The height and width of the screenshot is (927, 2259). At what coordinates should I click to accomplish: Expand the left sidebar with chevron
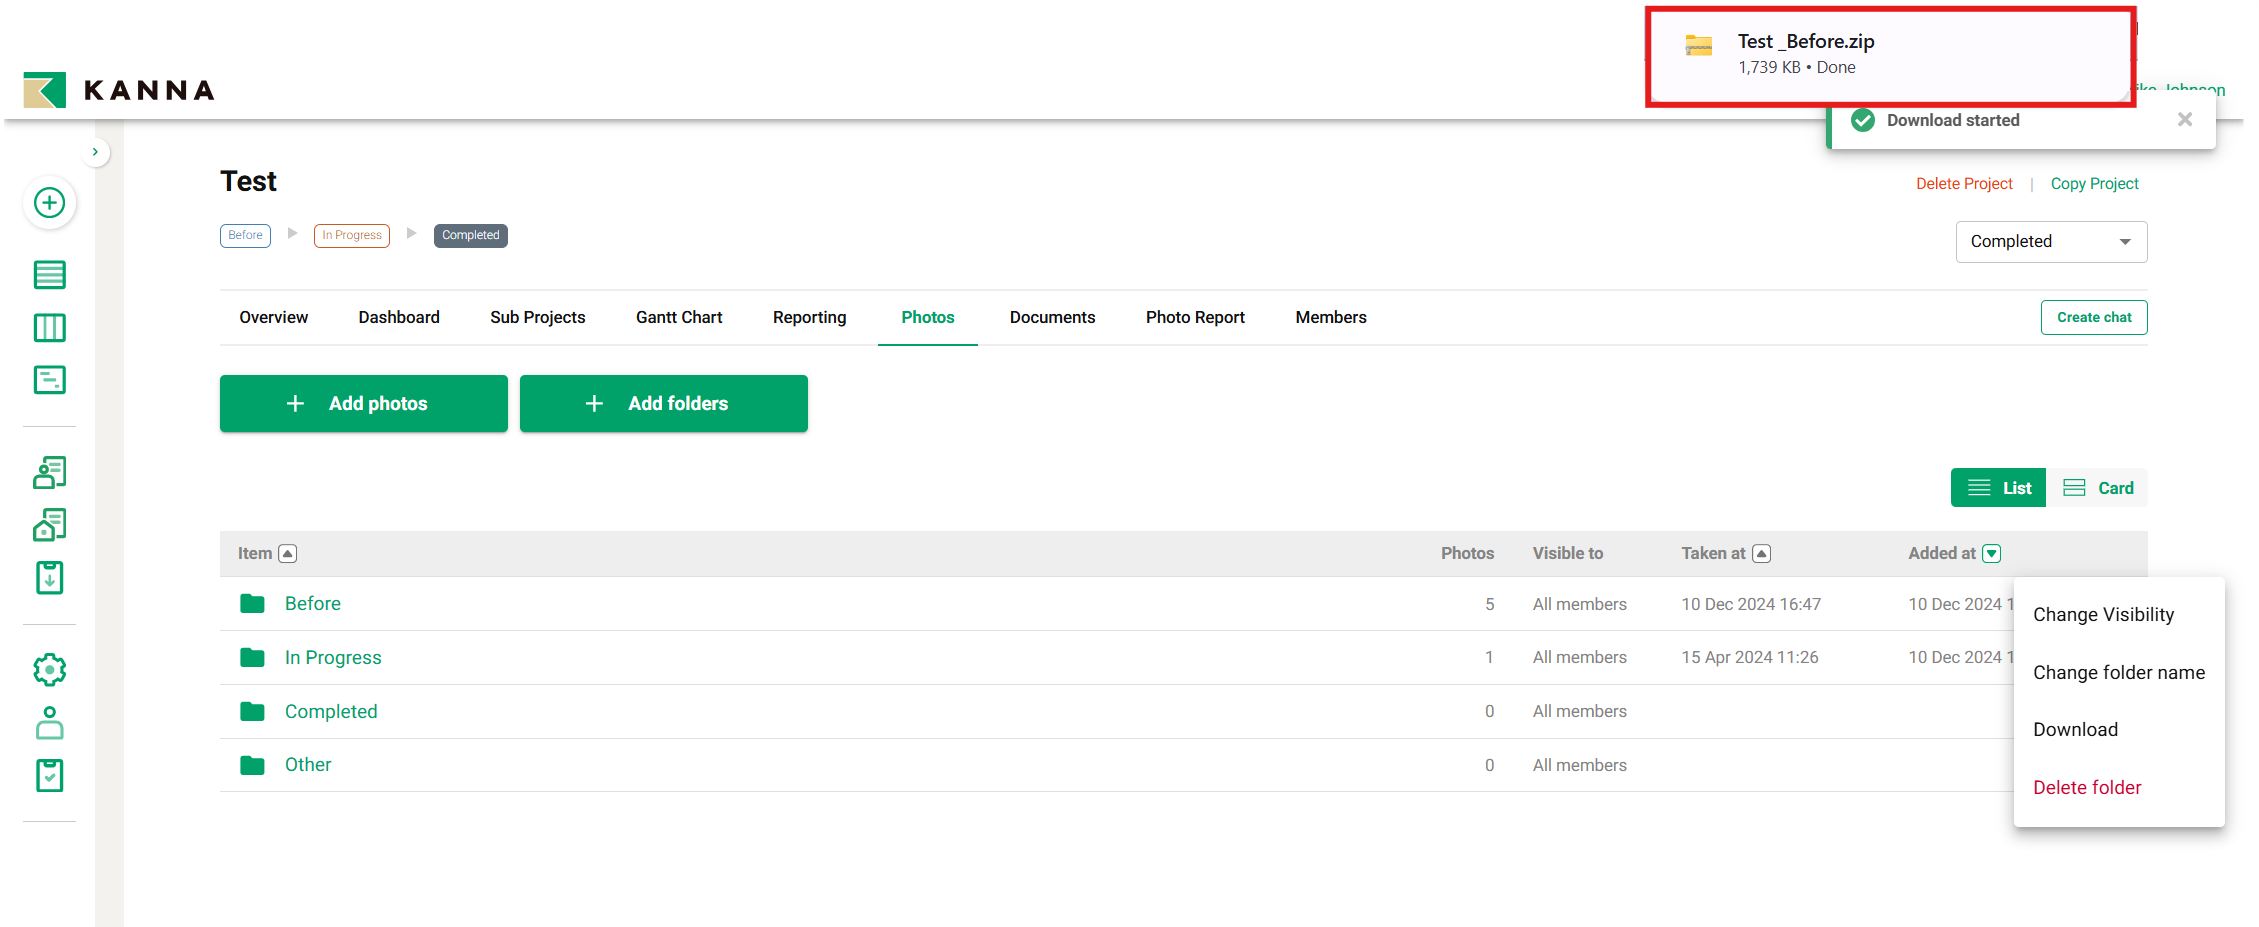coord(95,152)
